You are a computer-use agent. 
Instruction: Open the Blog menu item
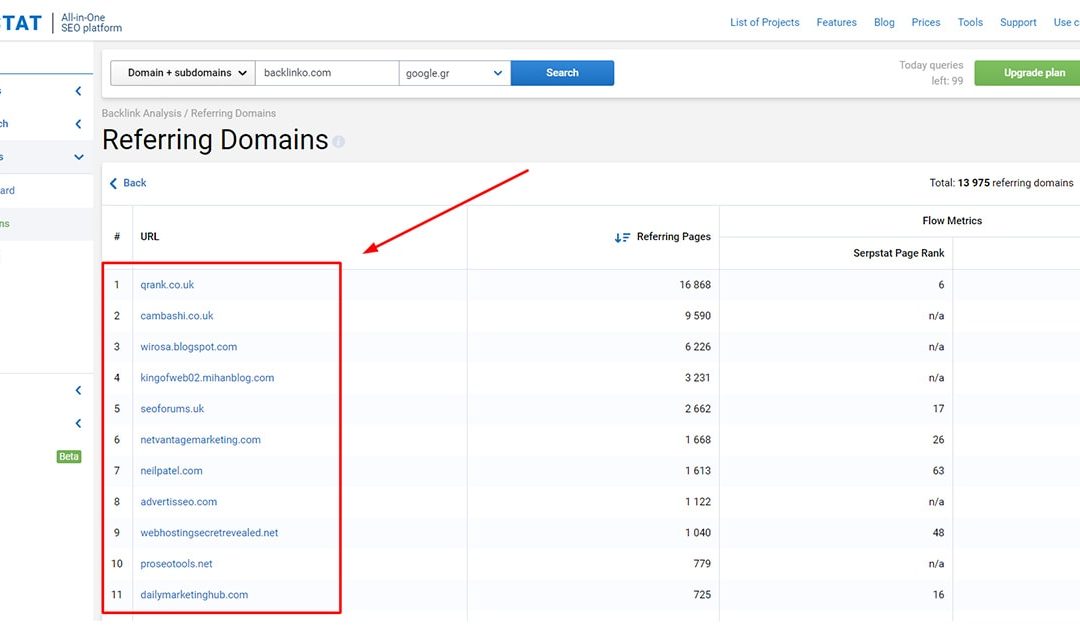(x=884, y=23)
